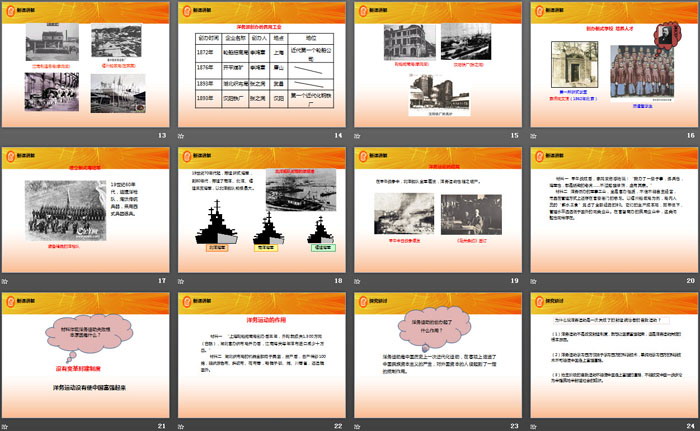Select slide 19 with the burning ship photo
700x431 pixels.
438,210
